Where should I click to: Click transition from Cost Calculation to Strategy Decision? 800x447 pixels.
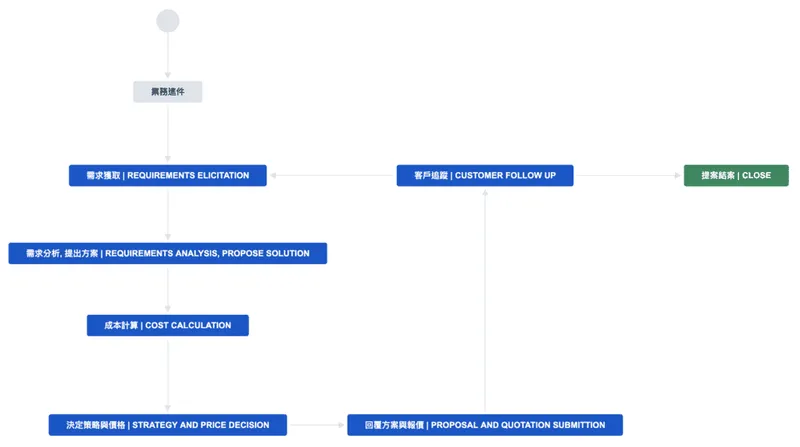click(168, 375)
